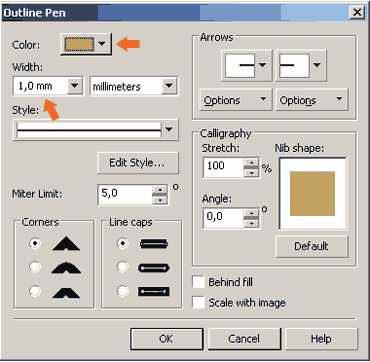Click the Default nib button
Image resolution: width=370 pixels, height=362 pixels.
(311, 246)
